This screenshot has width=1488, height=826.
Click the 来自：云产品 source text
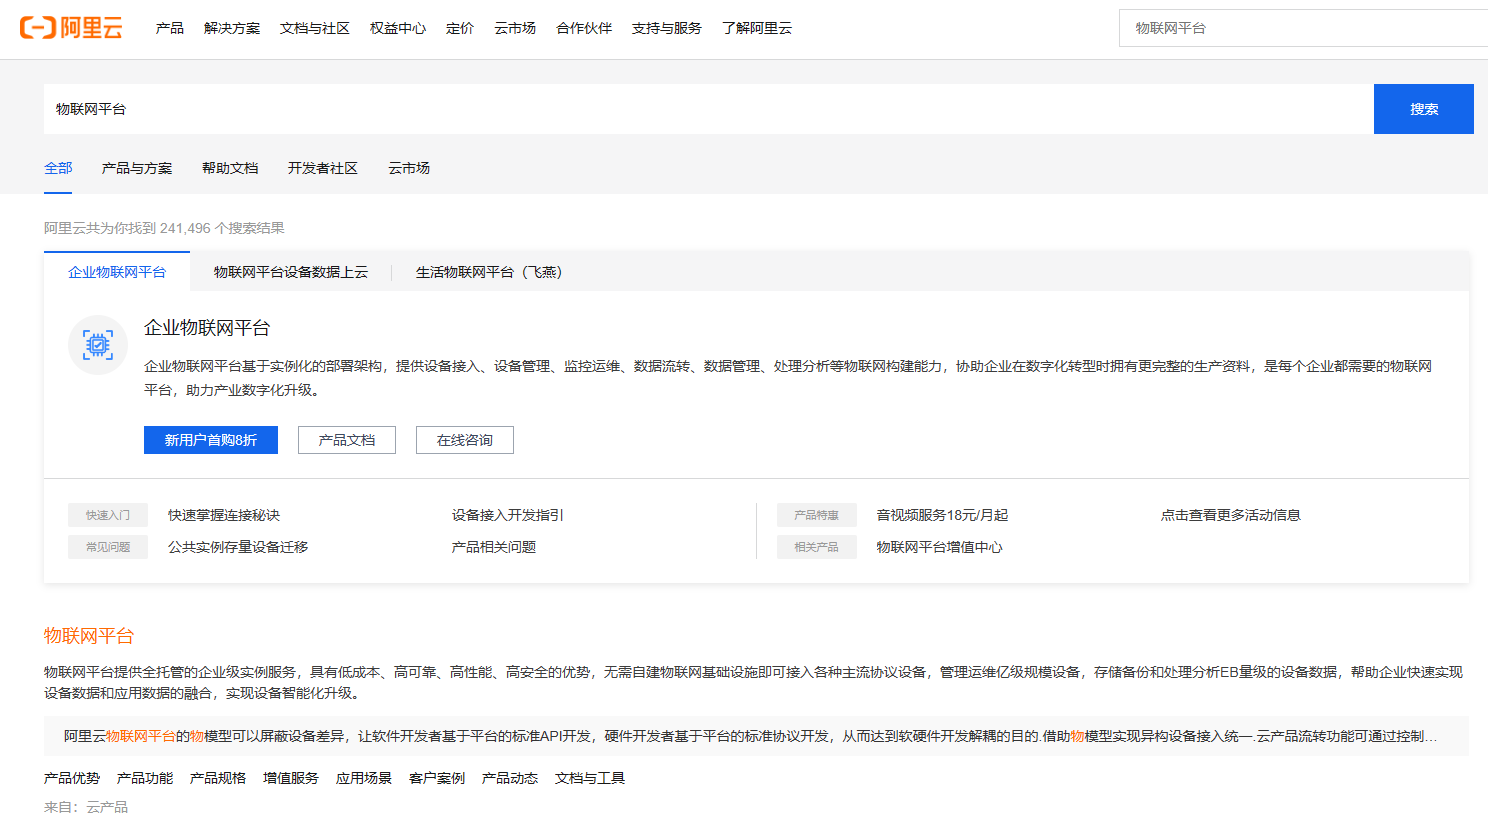click(86, 807)
